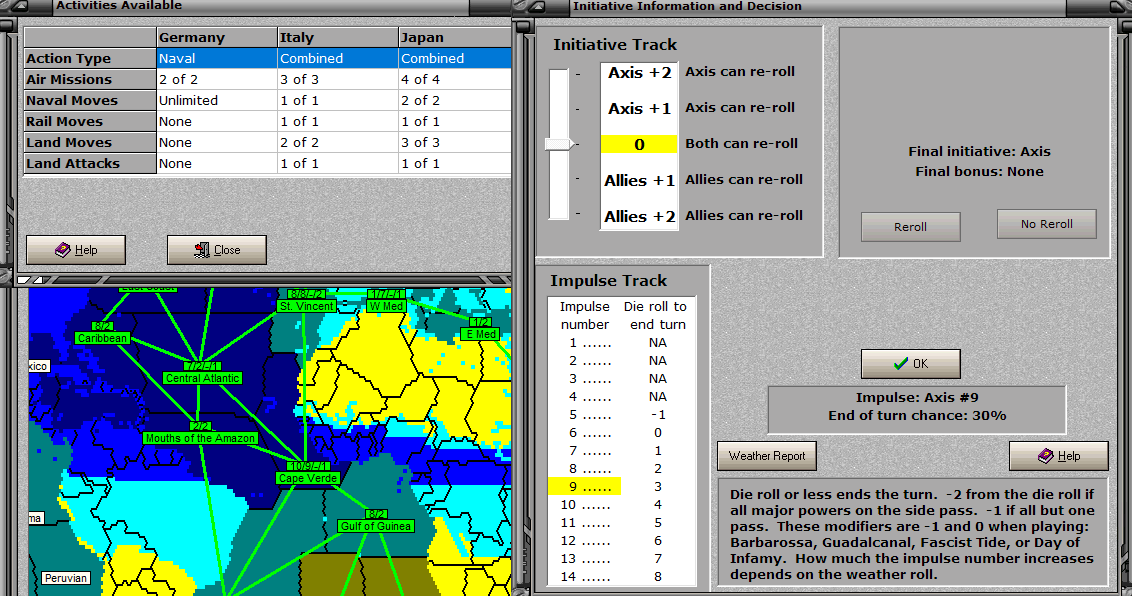Click impulse number 10 row
The width and height of the screenshot is (1132, 596).
tap(621, 504)
